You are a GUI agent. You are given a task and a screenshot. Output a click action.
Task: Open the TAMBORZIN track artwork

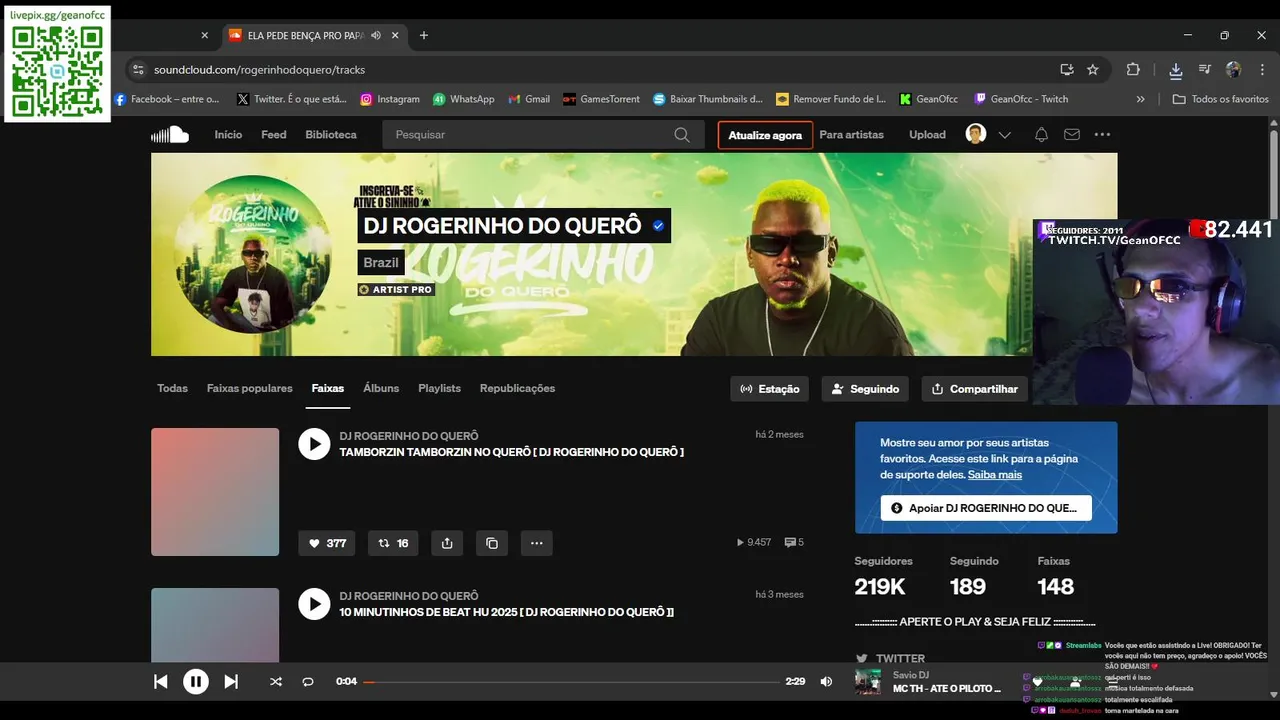click(x=215, y=492)
